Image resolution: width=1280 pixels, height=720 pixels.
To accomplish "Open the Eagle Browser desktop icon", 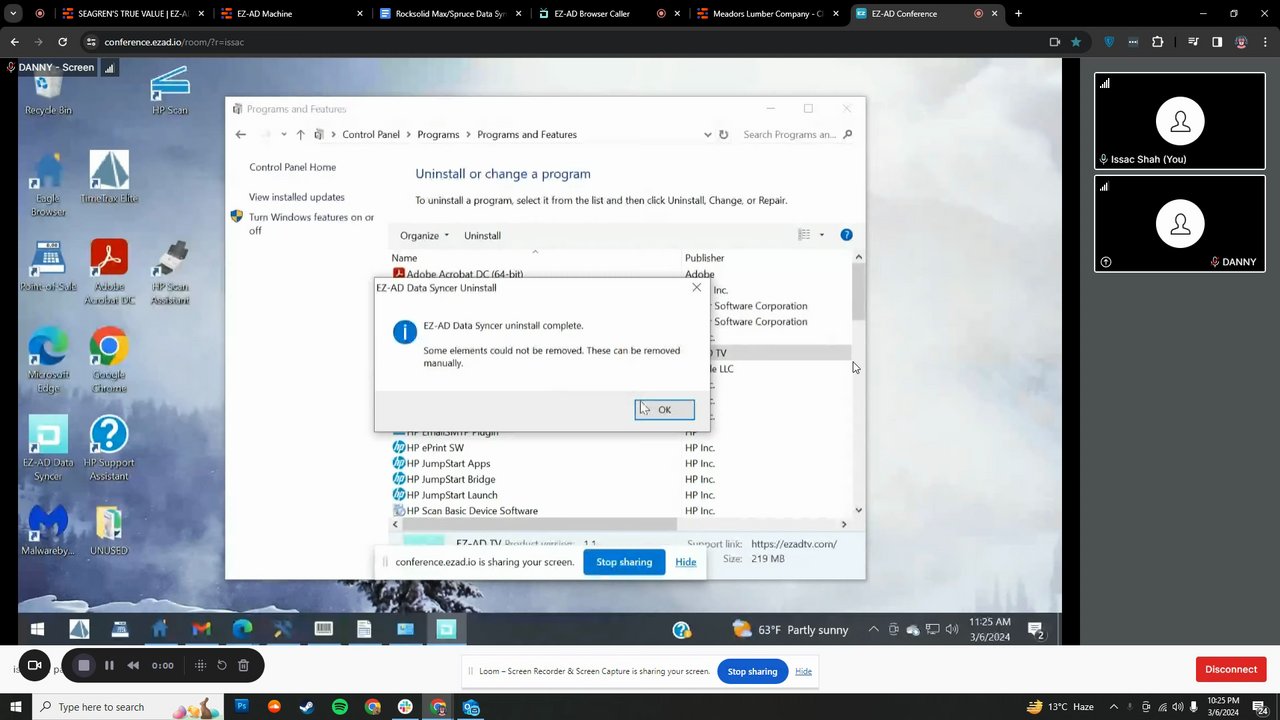I will (x=48, y=185).
